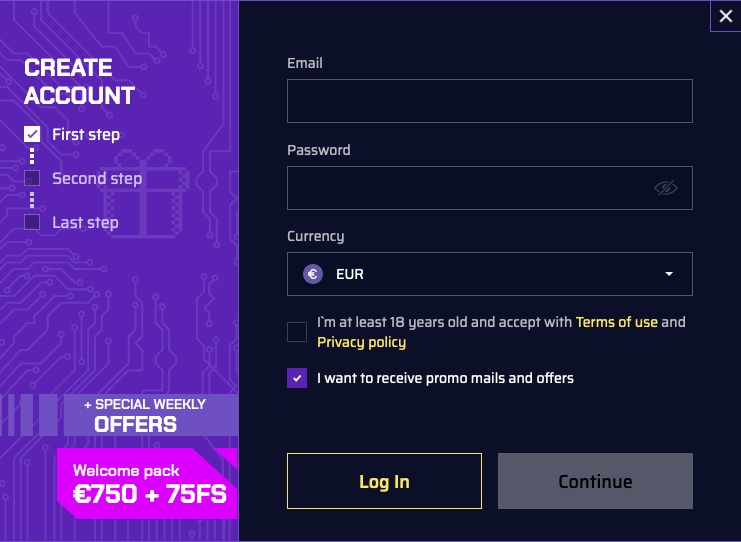Click inside the Email field
The height and width of the screenshot is (542, 741).
pos(489,101)
